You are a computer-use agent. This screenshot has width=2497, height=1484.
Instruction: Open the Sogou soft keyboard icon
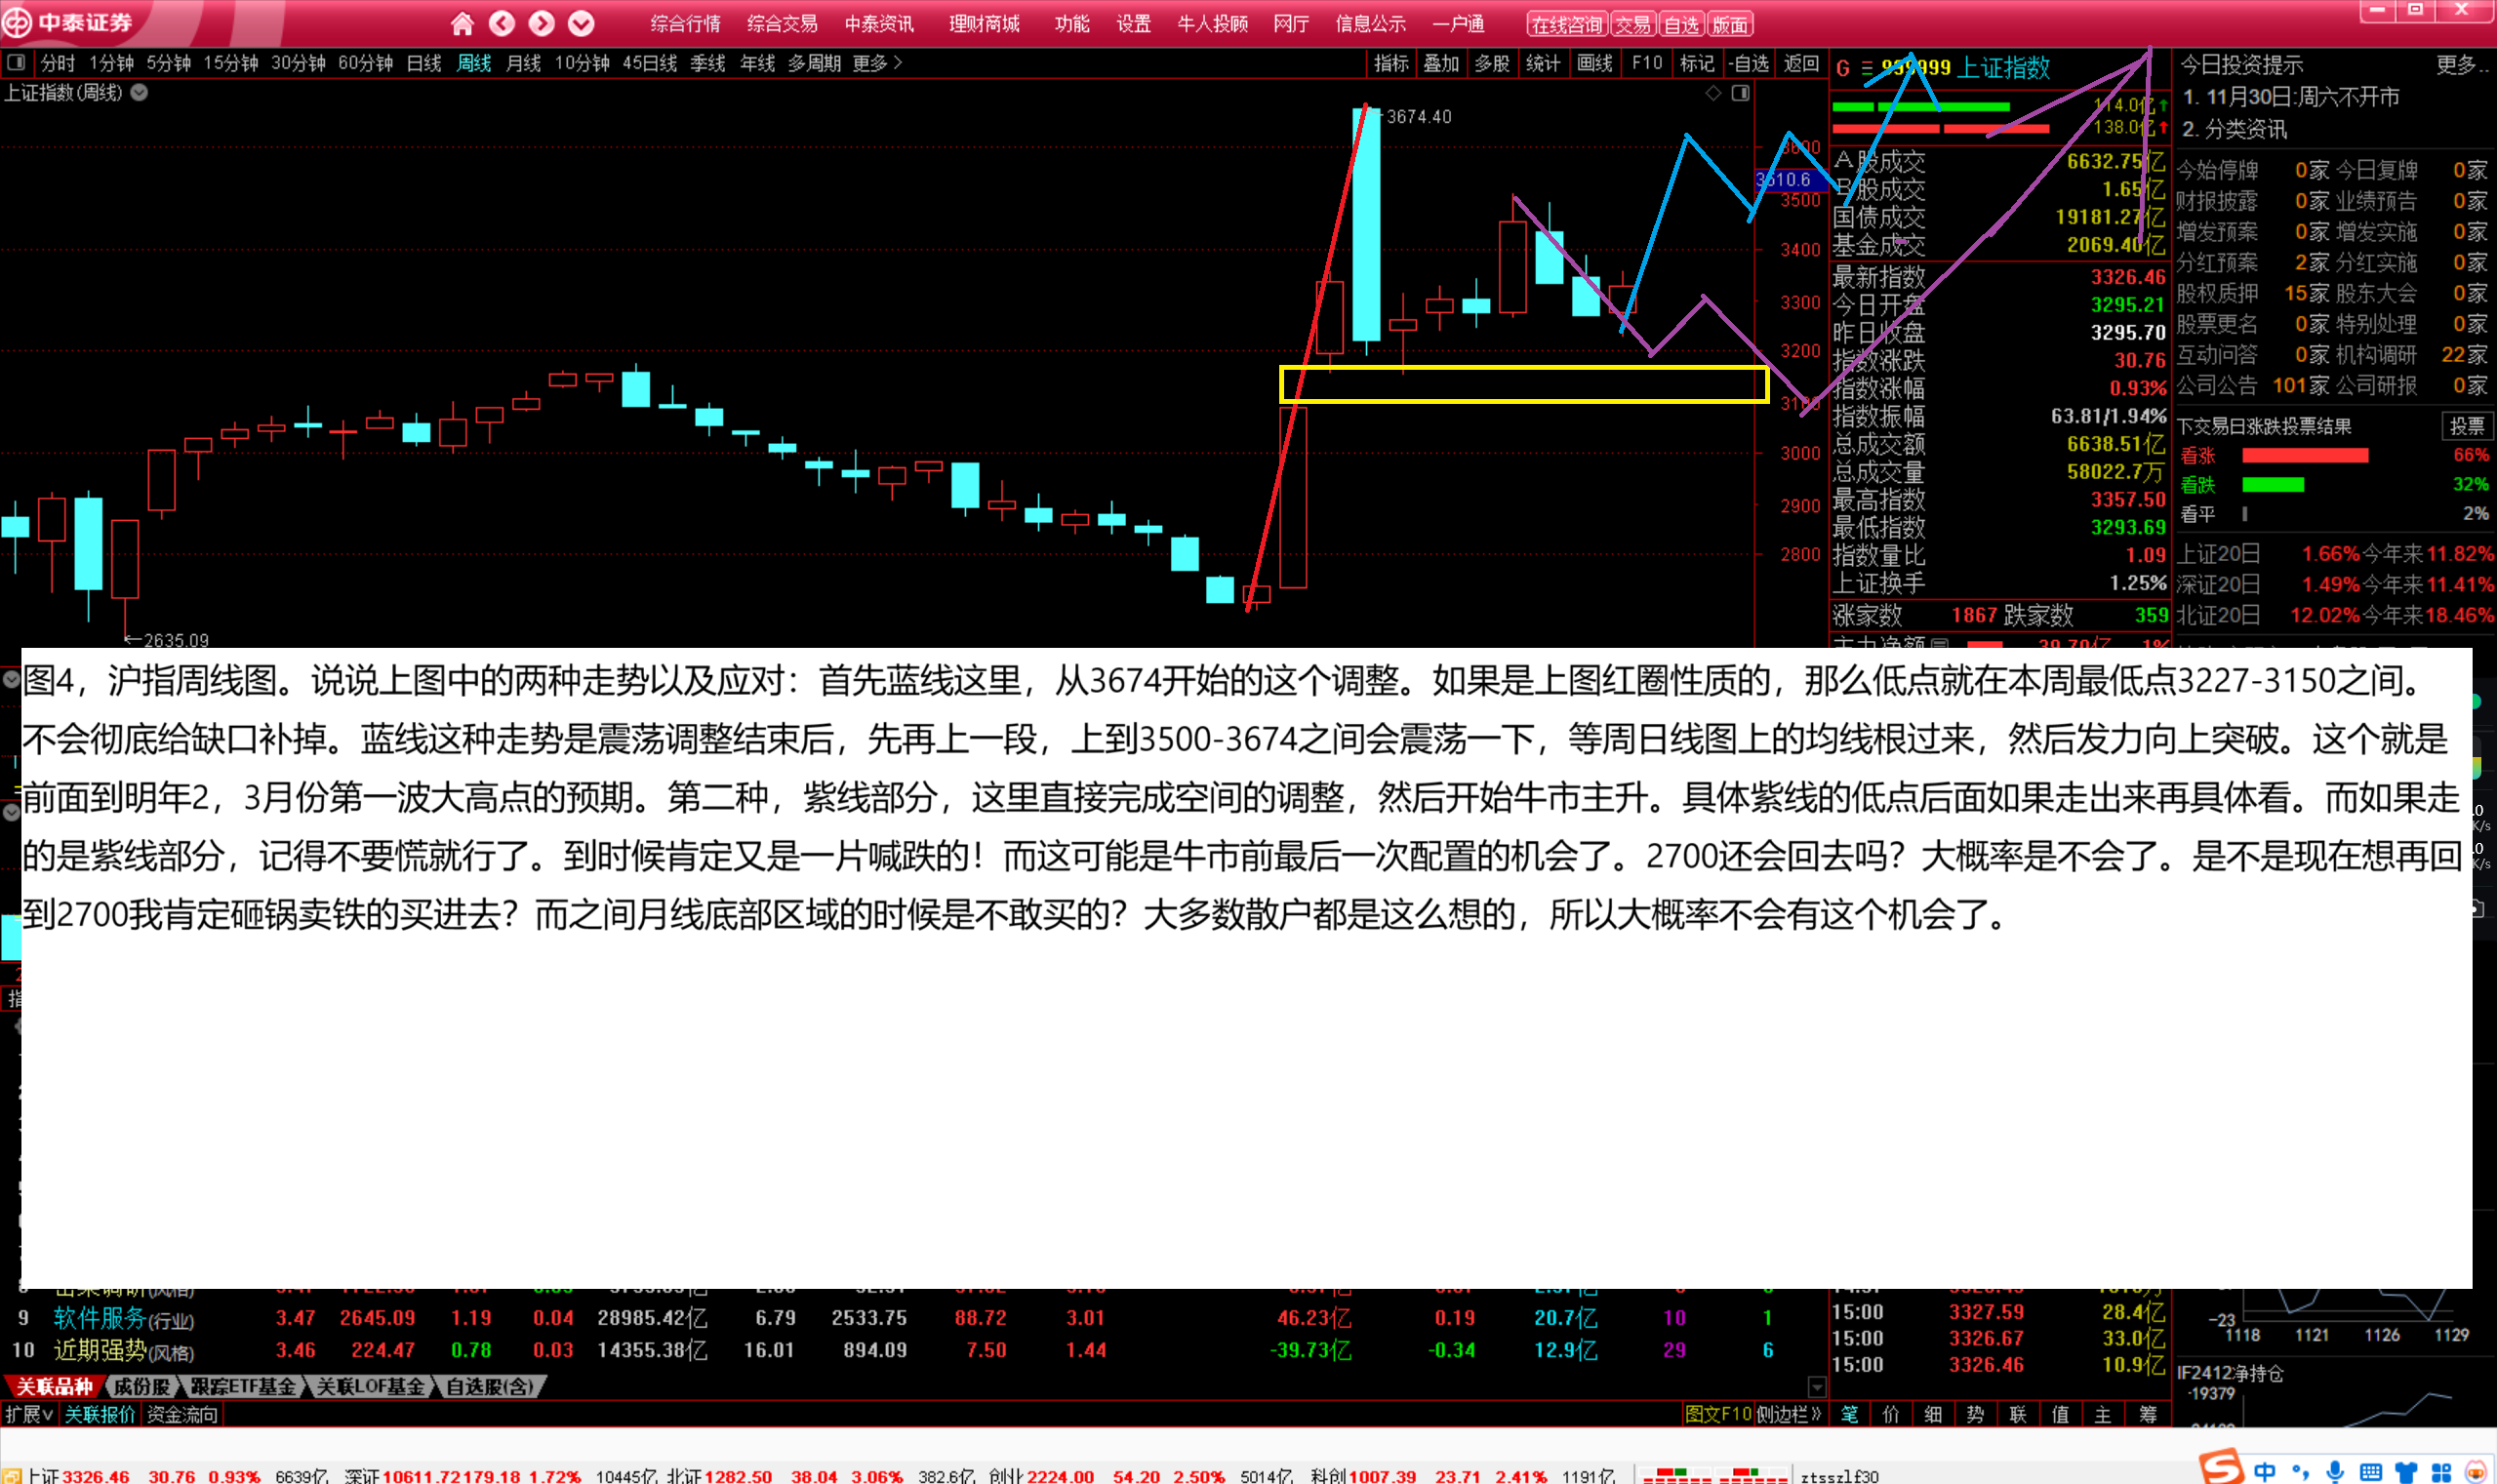tap(2370, 1472)
